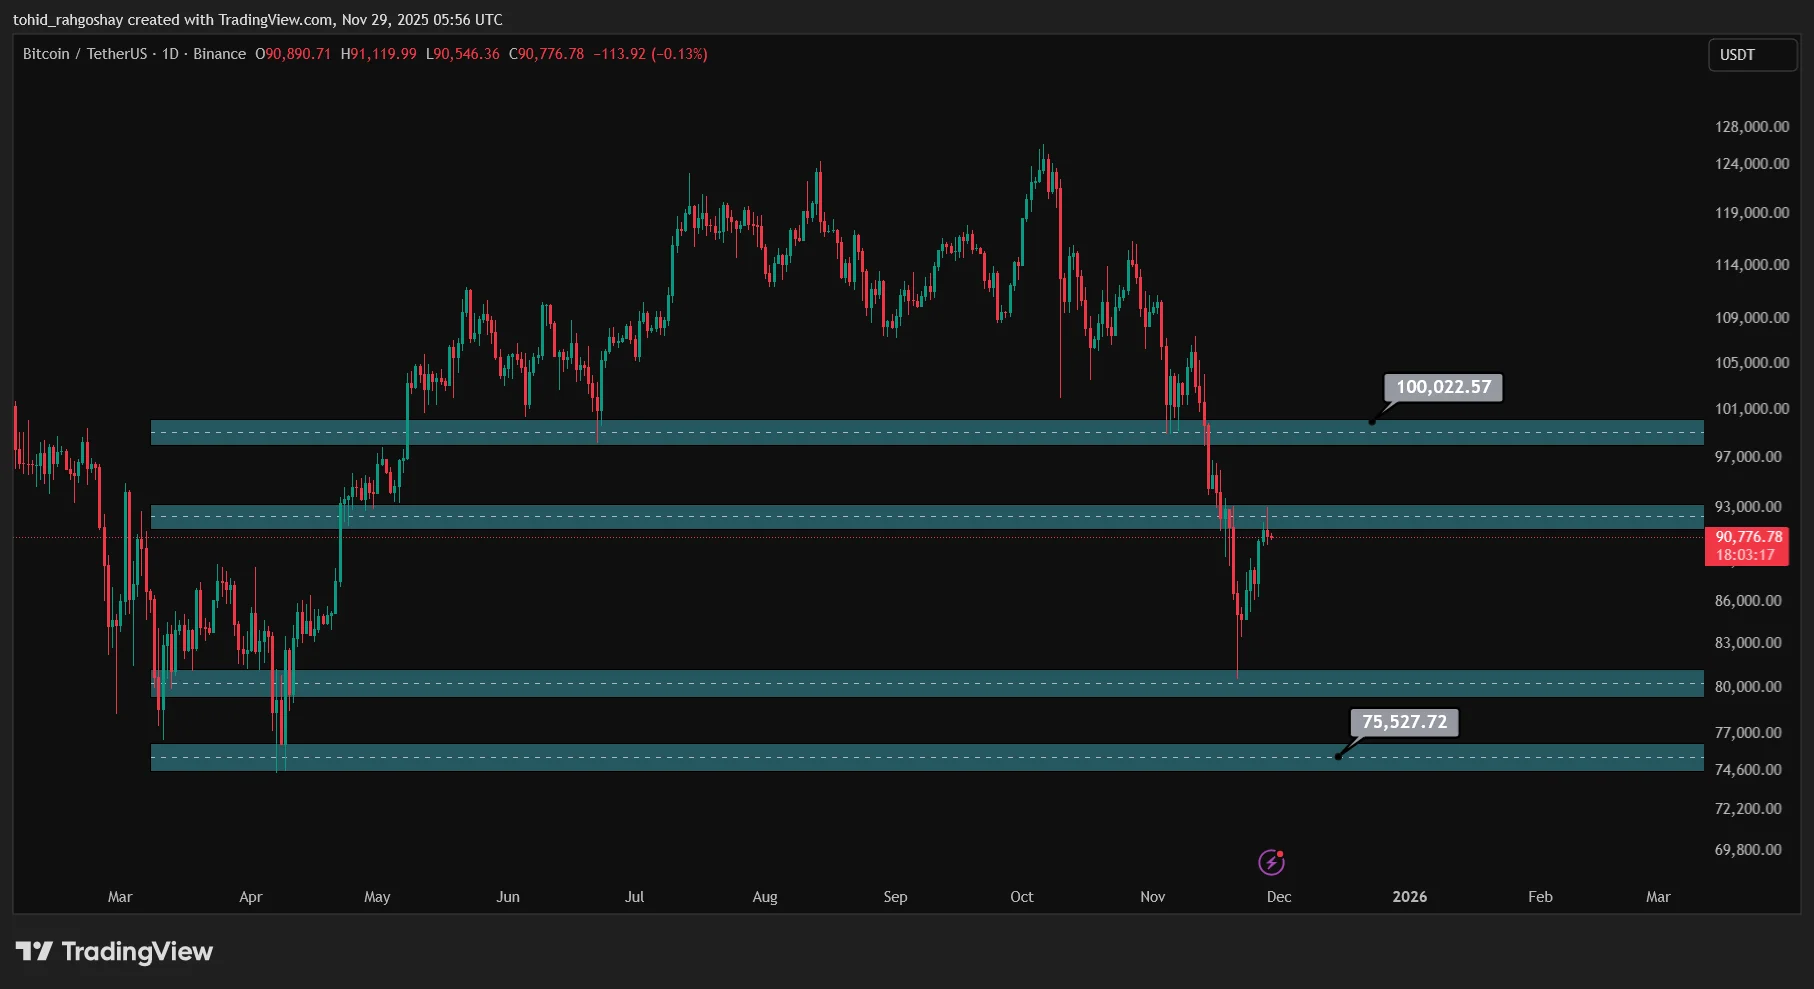Click the 75,527.72 price level callout
This screenshot has width=1814, height=989.
point(1405,722)
